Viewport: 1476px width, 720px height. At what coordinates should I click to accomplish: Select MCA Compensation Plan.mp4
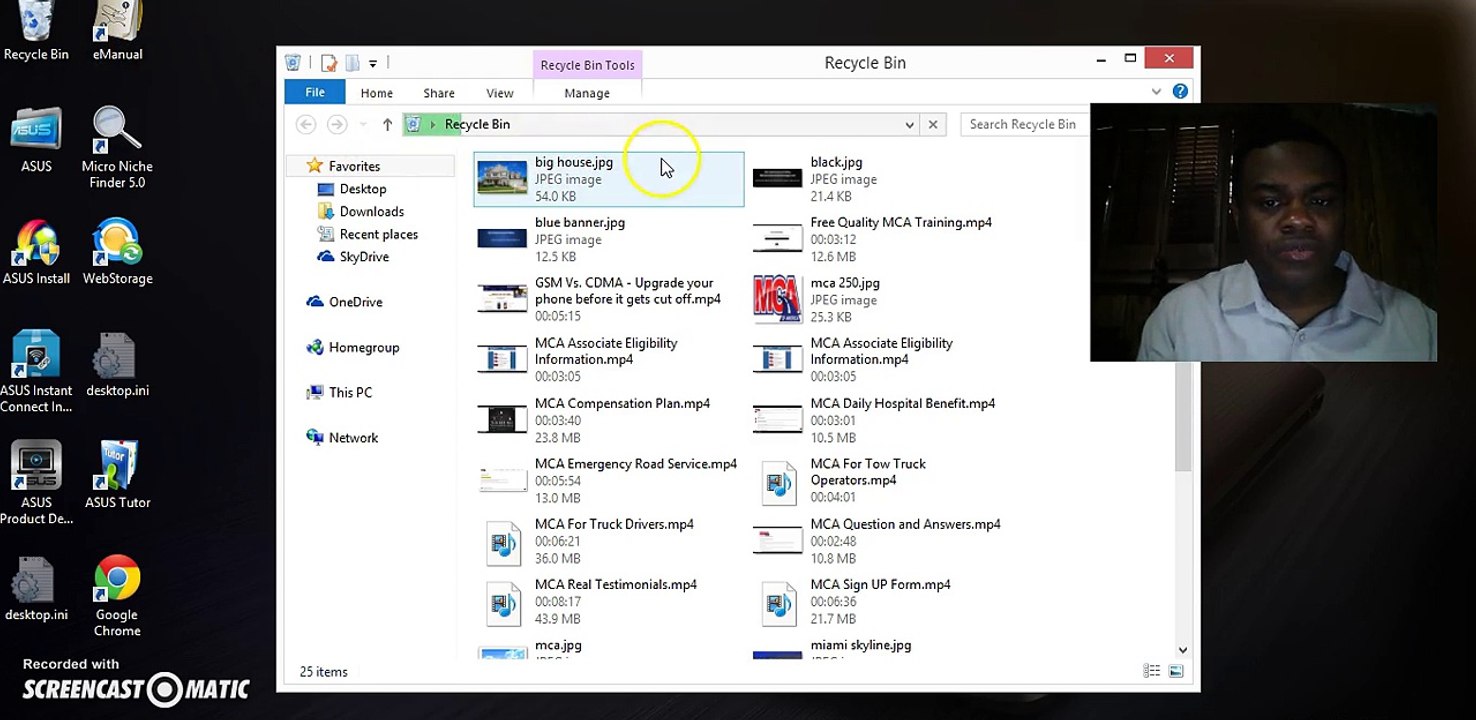[608, 420]
